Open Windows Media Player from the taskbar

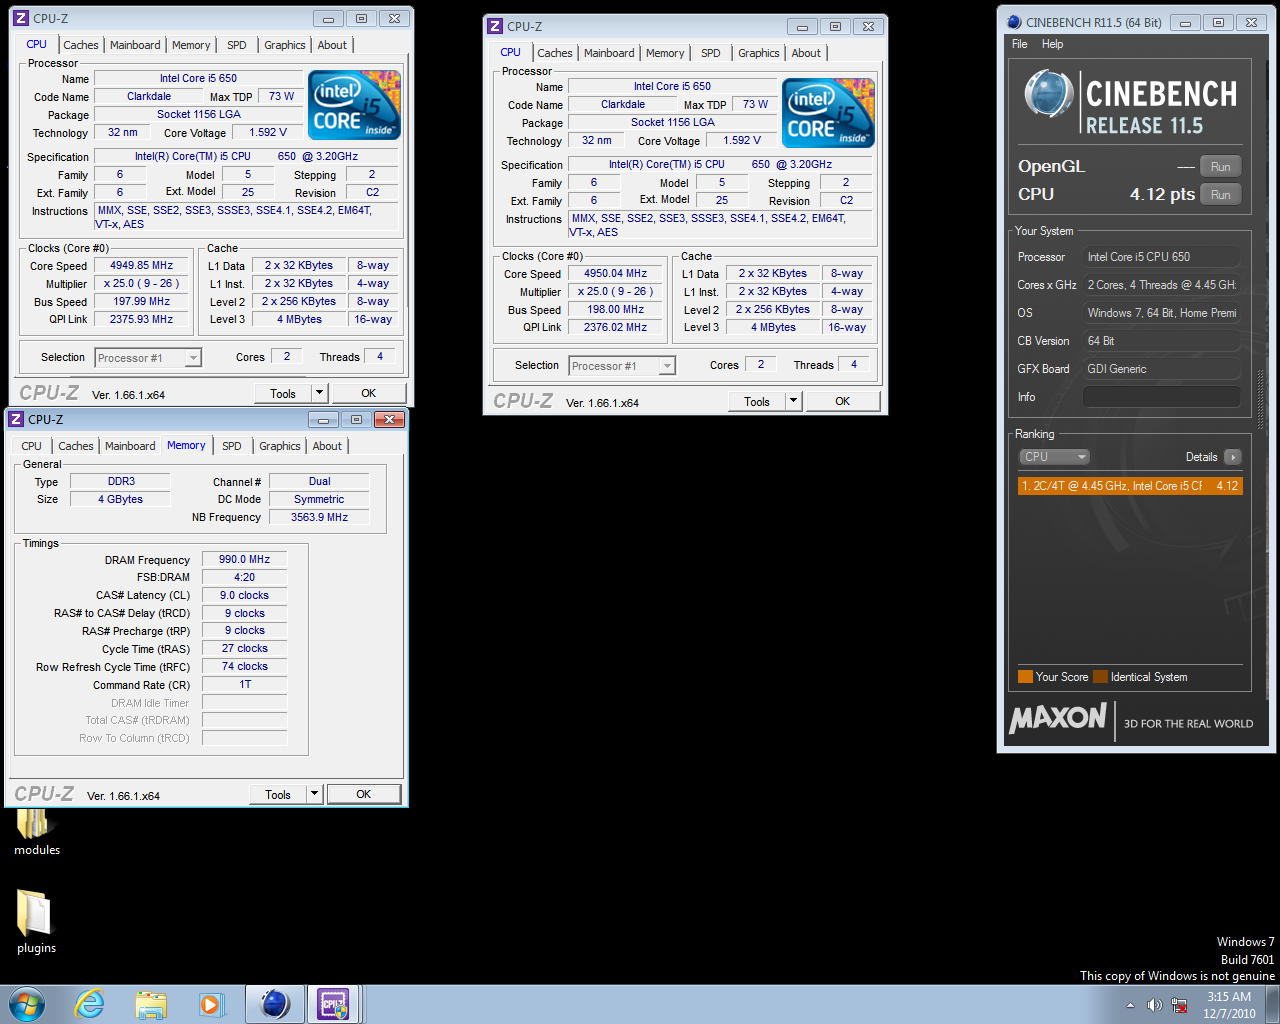[x=211, y=1004]
